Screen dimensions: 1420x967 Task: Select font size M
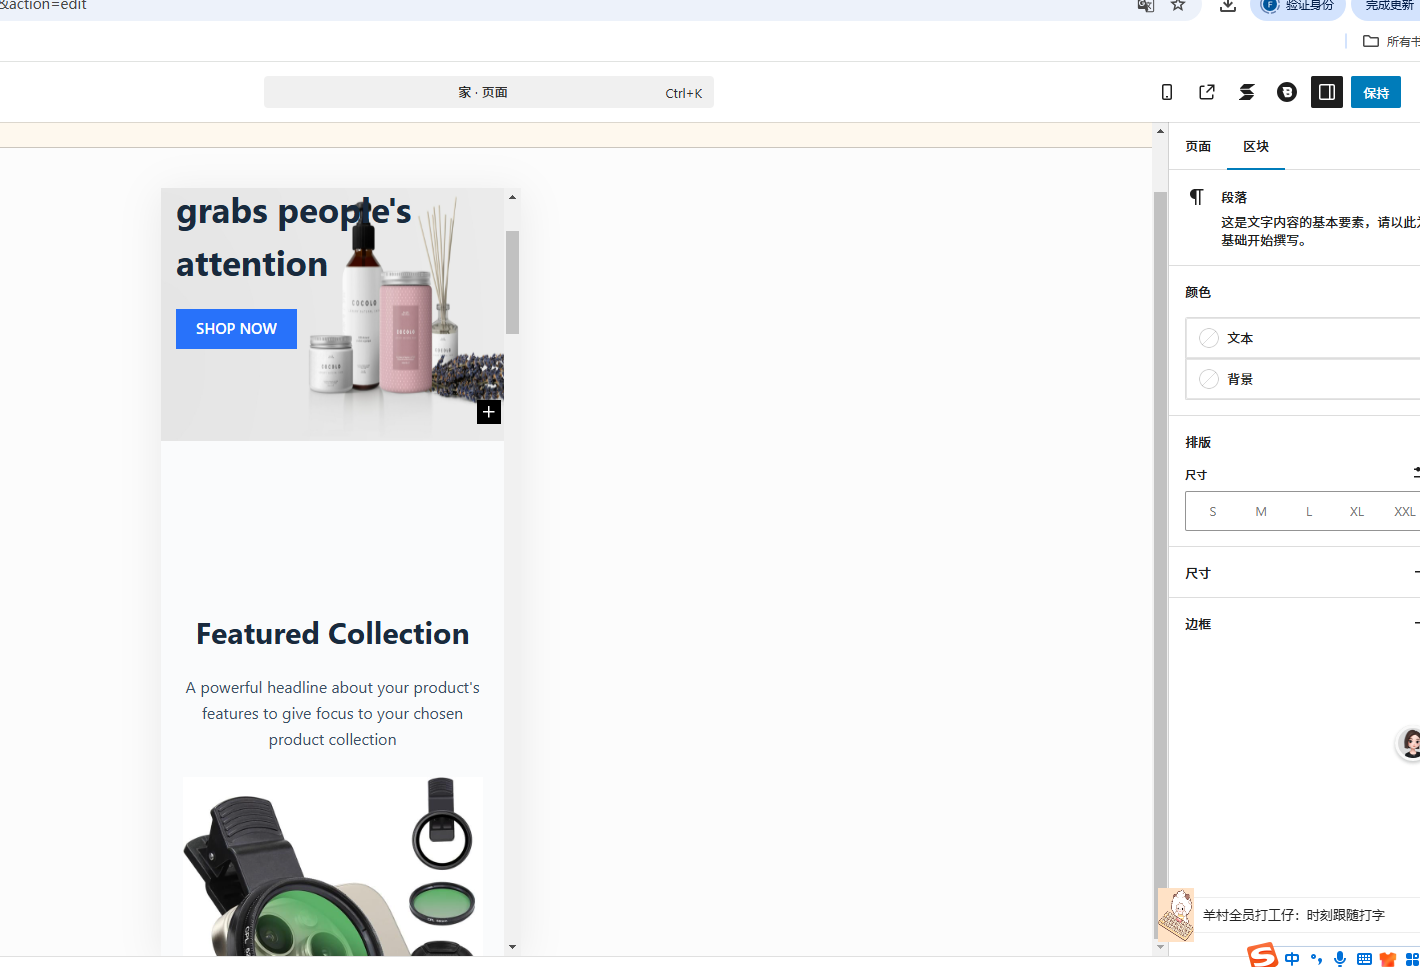(x=1261, y=511)
